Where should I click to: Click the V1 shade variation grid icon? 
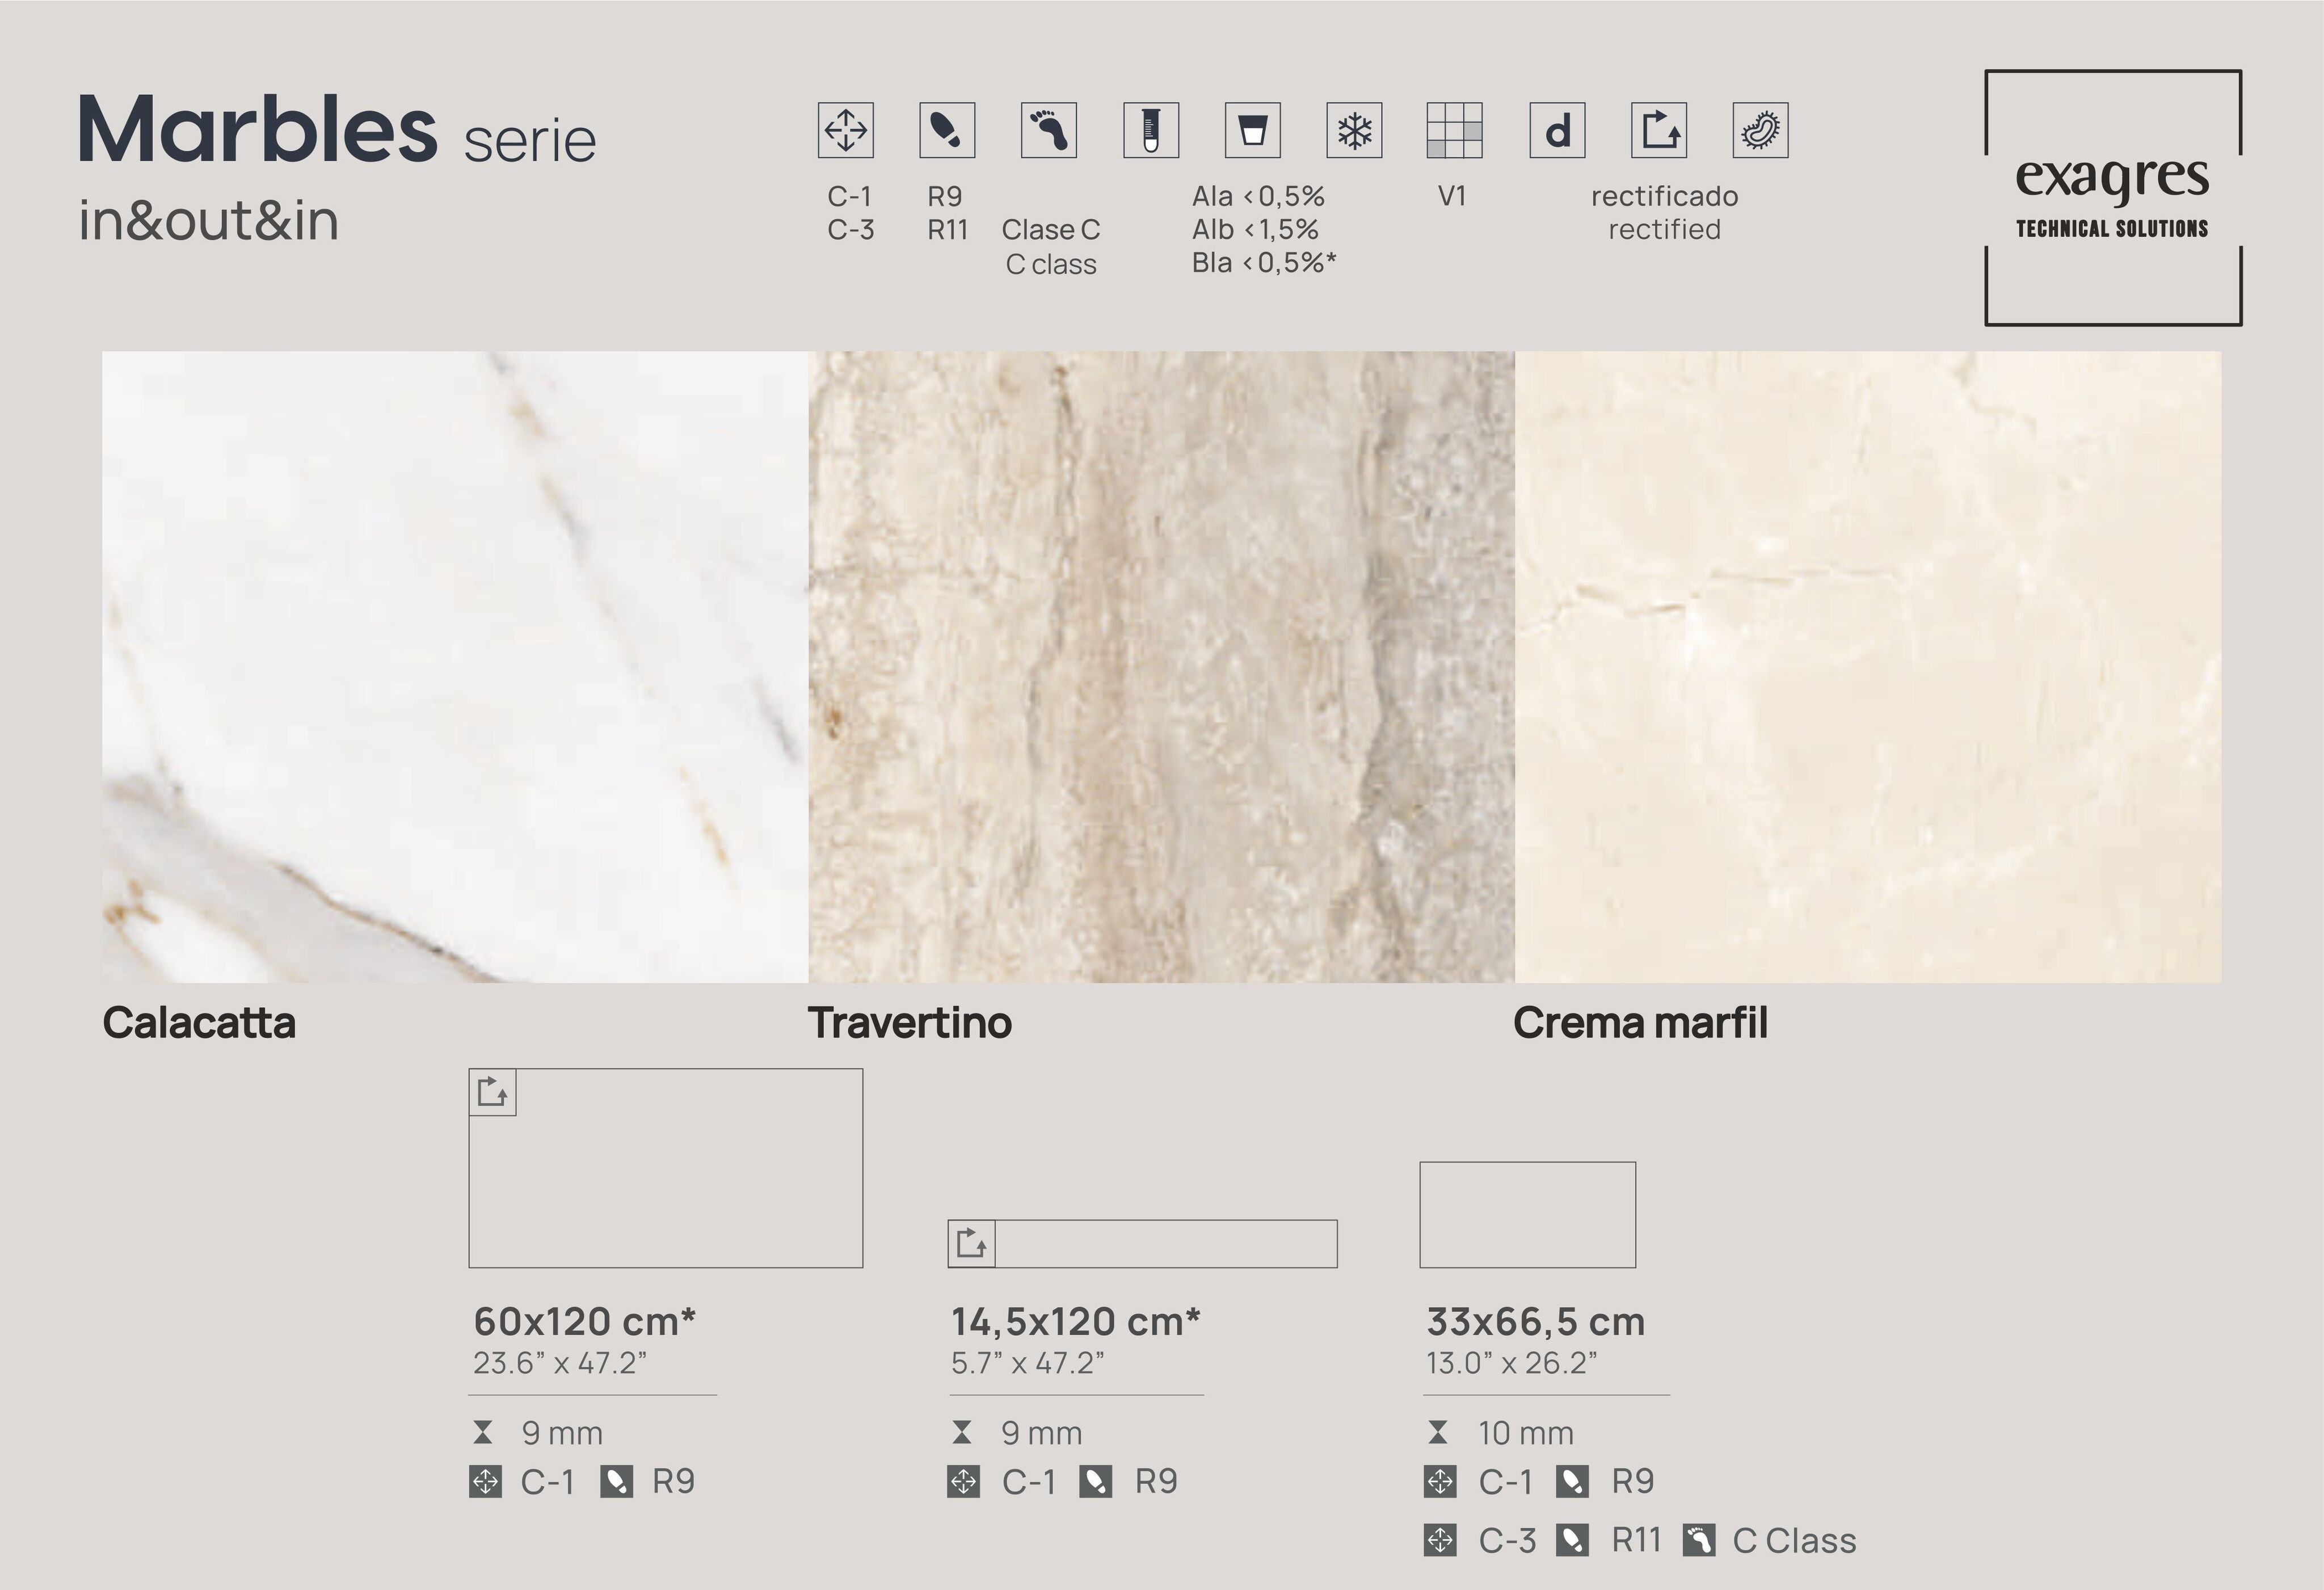coord(1455,130)
